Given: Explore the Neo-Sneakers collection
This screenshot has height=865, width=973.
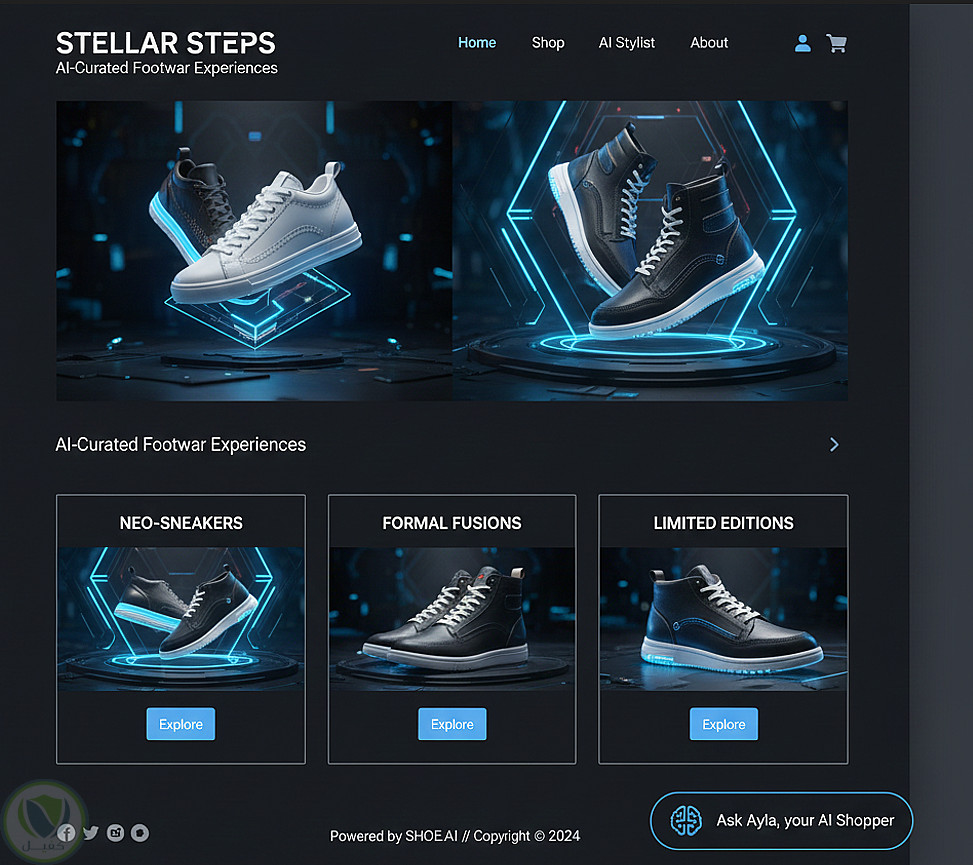Looking at the screenshot, I should point(181,724).
